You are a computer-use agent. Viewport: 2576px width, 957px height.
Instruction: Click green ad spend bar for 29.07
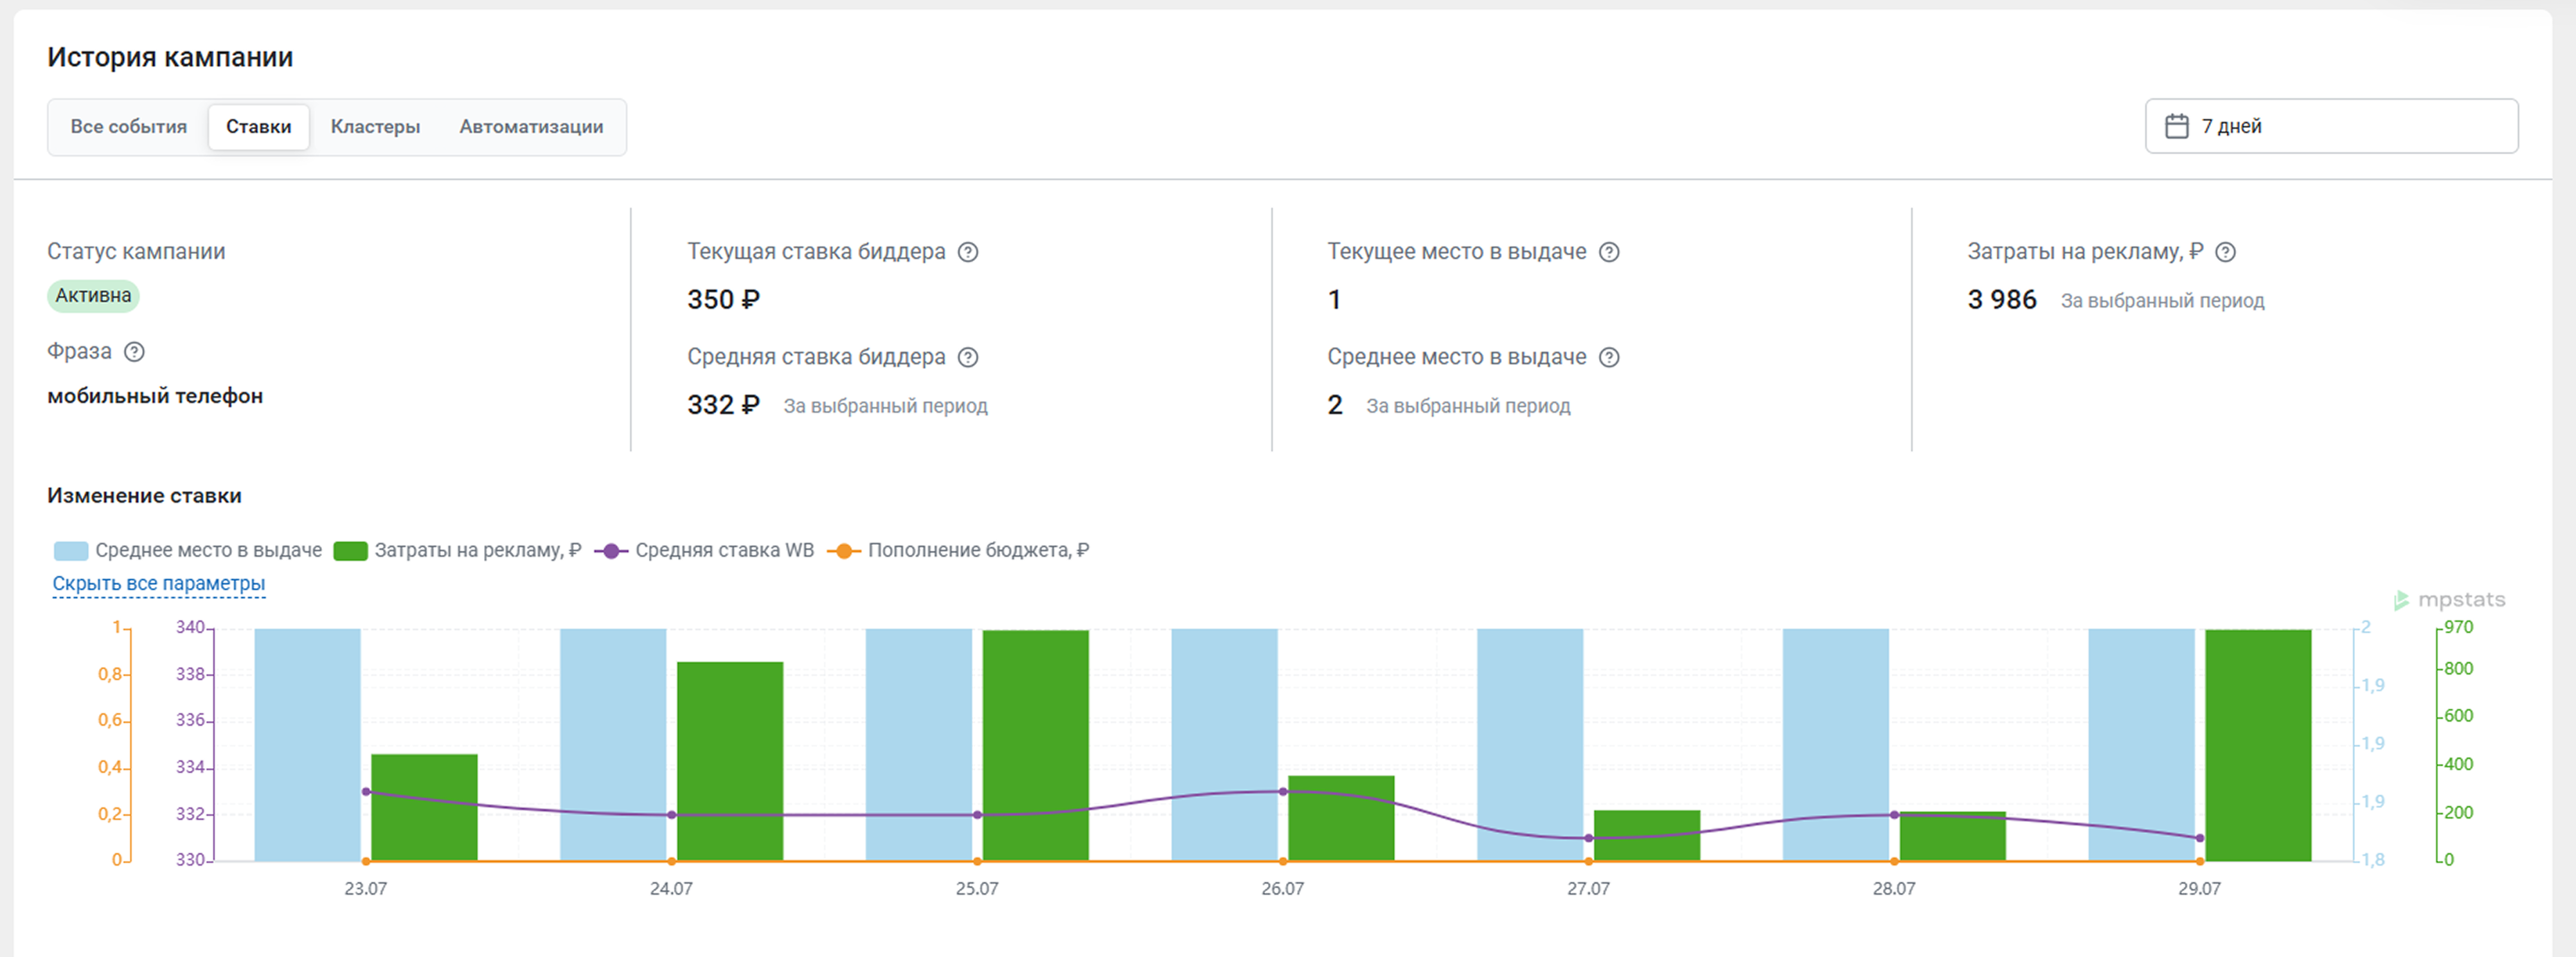point(2258,745)
